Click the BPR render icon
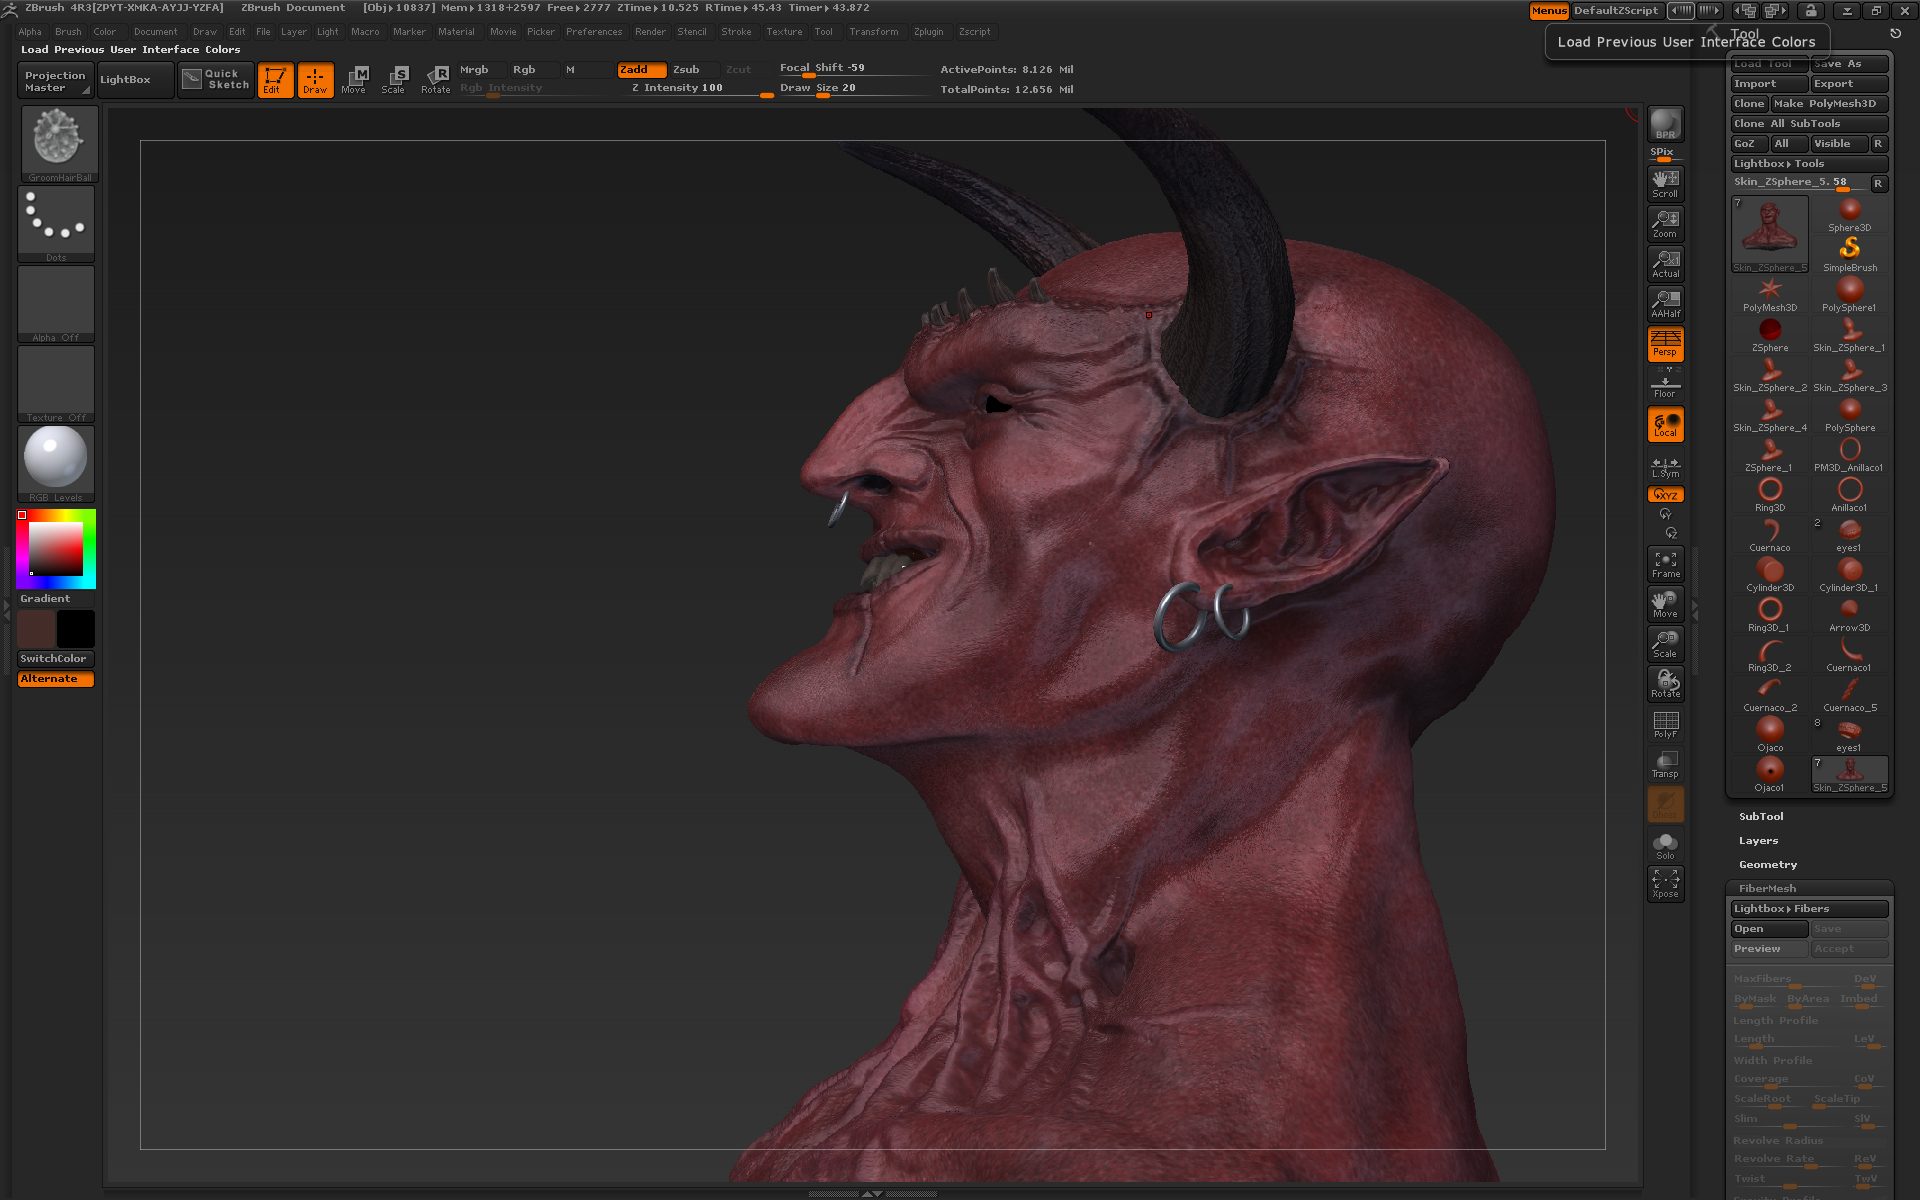 tap(1665, 123)
